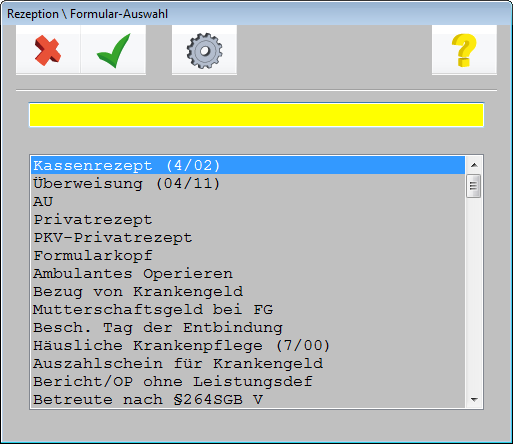This screenshot has height=444, width=513.
Task: Select Auszahlschein für Krankengeld
Action: 248,364
